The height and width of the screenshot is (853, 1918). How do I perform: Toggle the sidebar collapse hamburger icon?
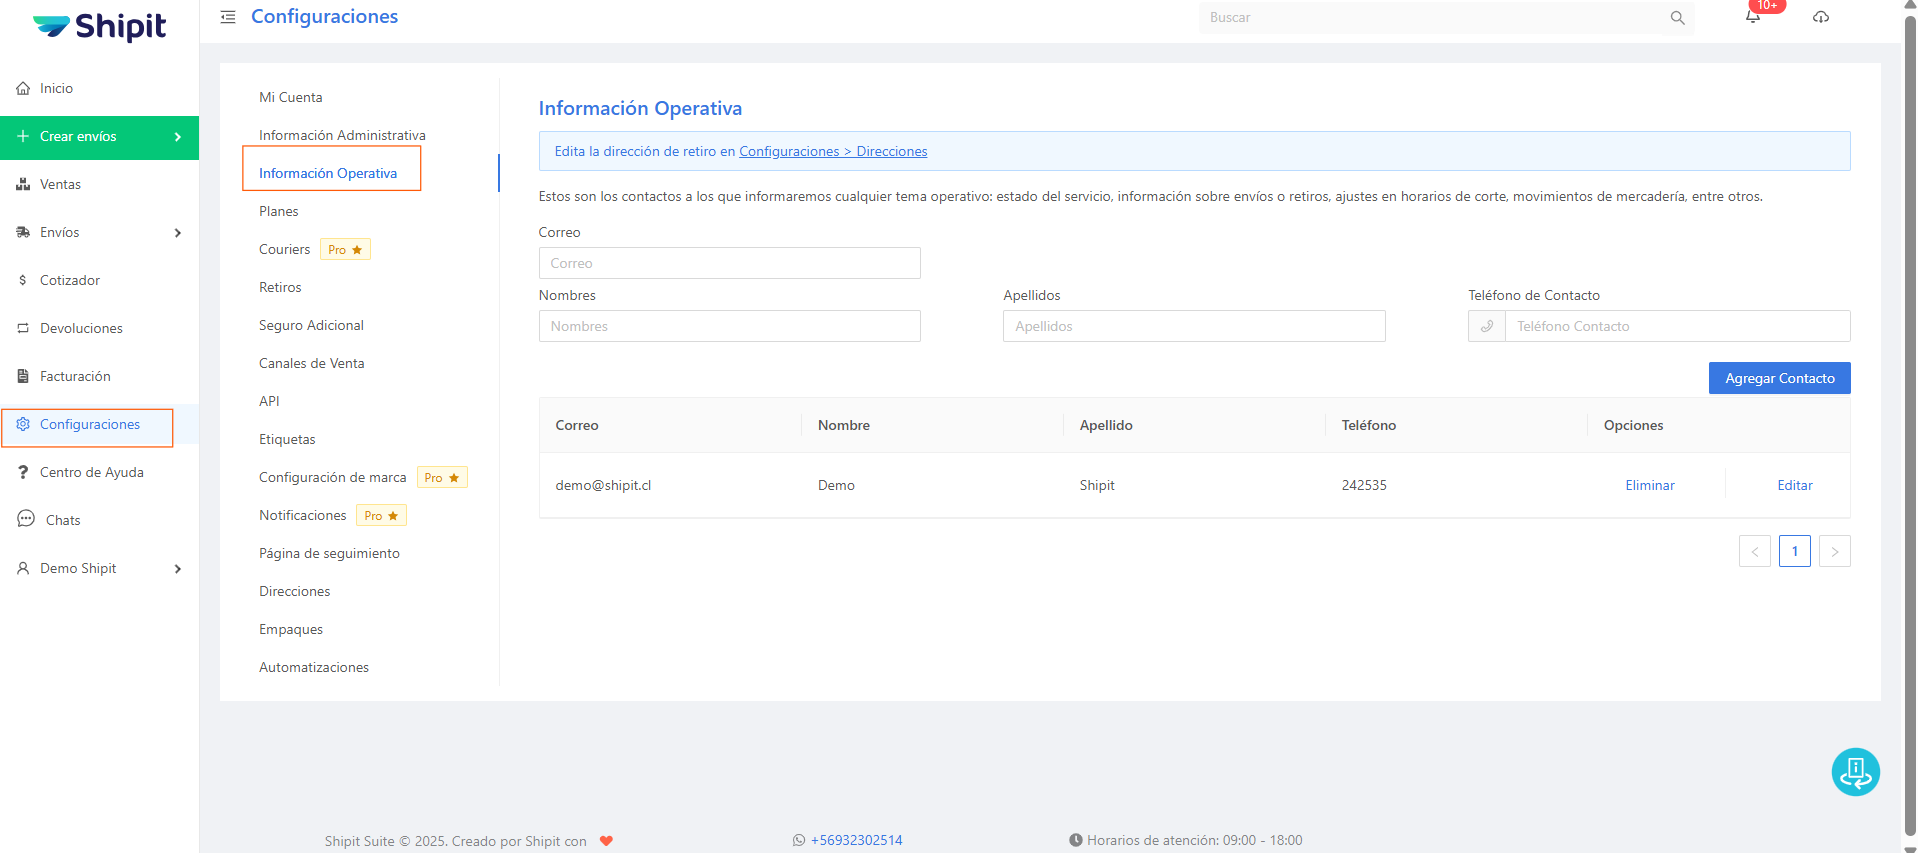228,17
